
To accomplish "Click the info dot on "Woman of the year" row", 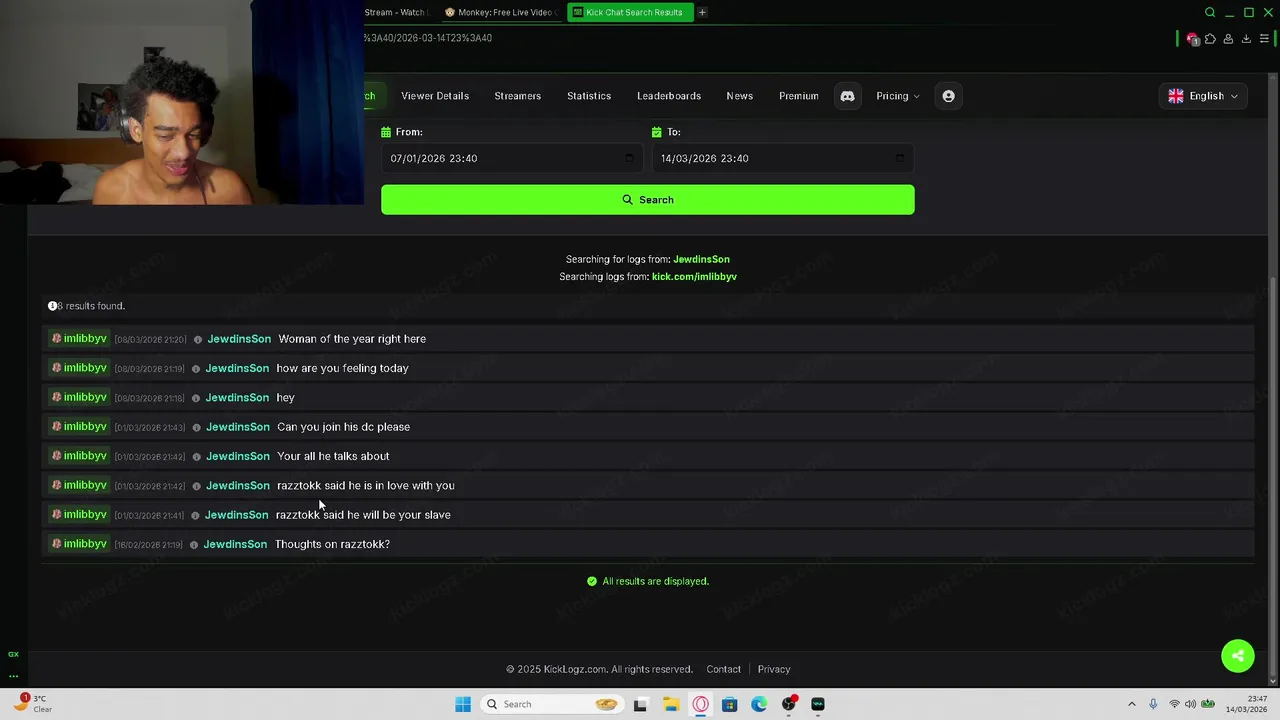I will (198, 339).
